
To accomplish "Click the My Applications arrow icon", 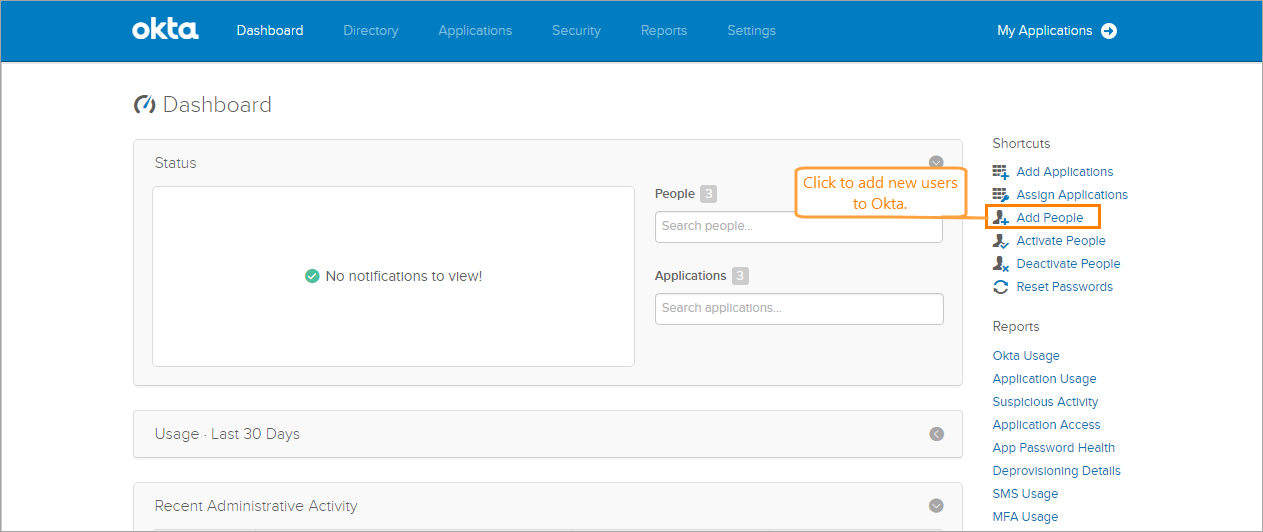I will pos(1109,31).
